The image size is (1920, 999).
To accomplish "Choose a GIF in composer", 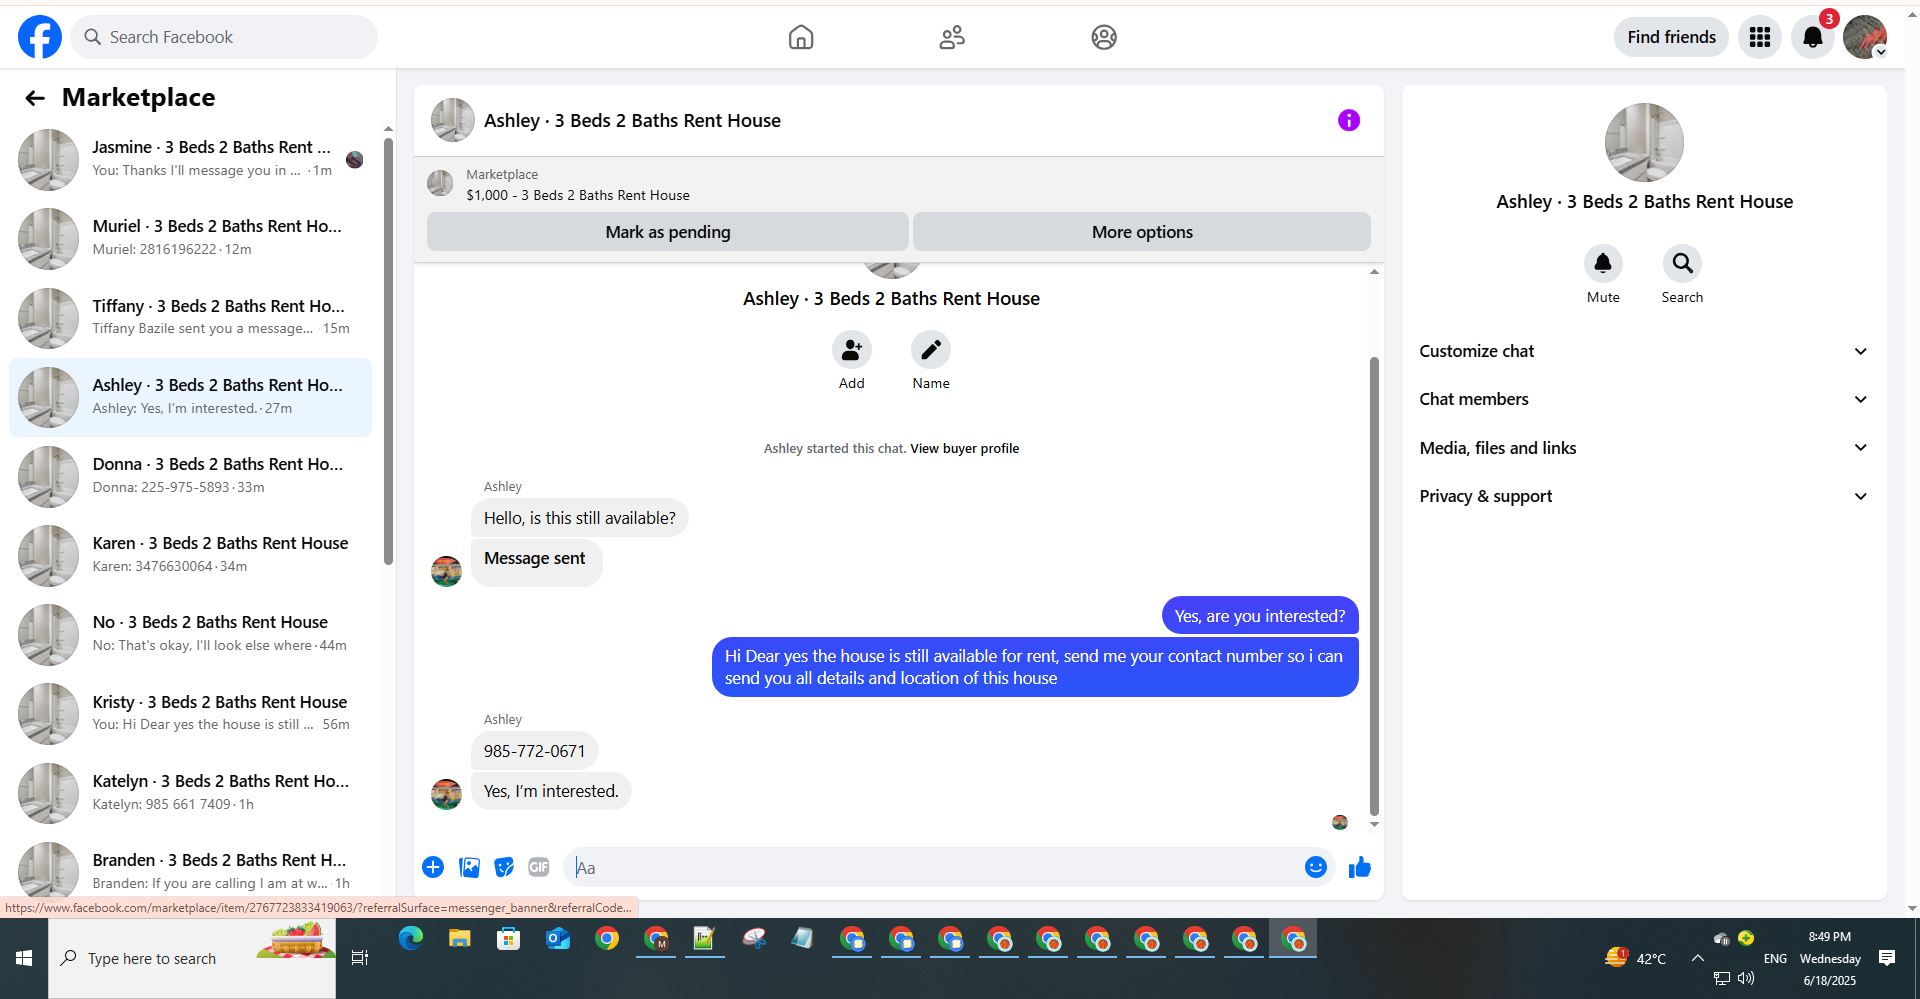I will tap(539, 867).
